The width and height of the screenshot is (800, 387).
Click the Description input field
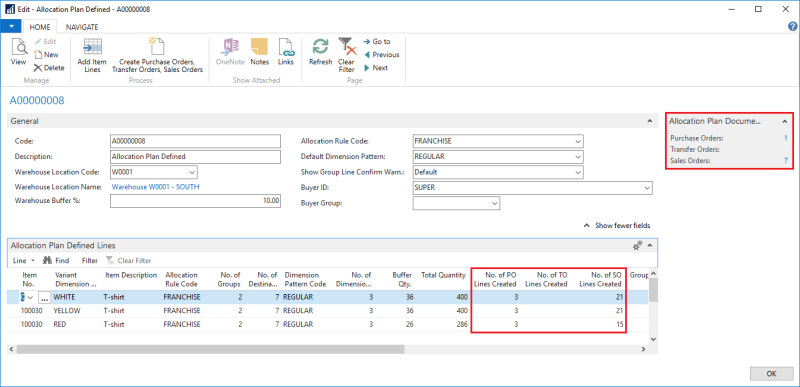tap(195, 157)
